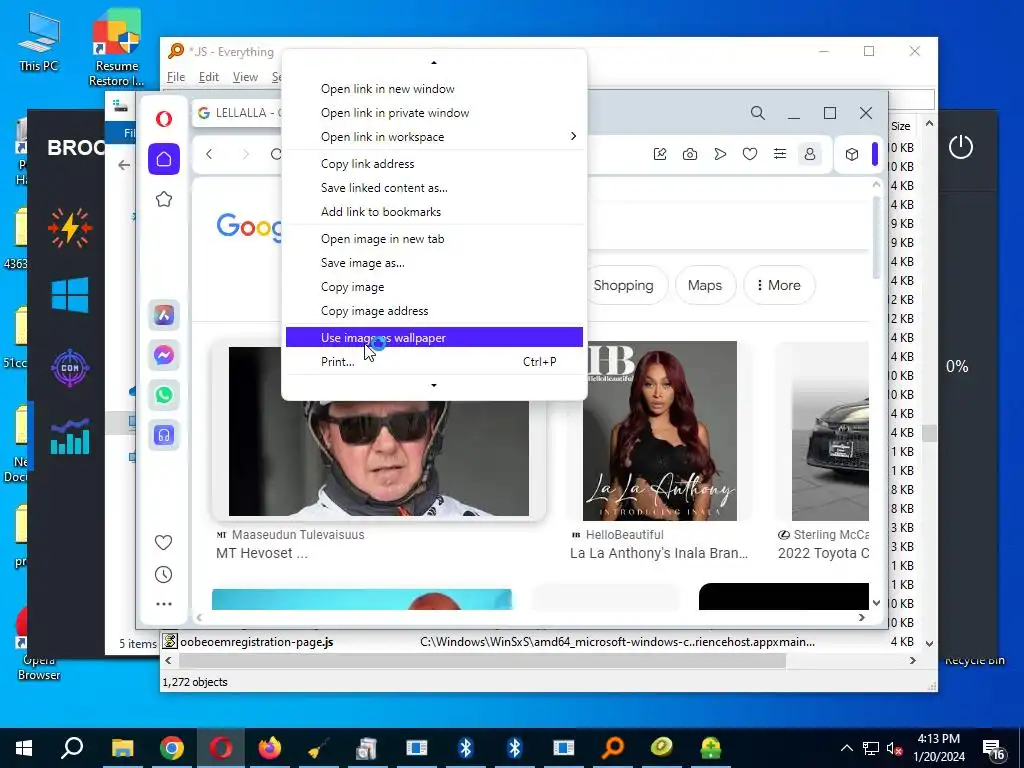The height and width of the screenshot is (768, 1024).
Task: Open This PC desktop icon
Action: [x=39, y=41]
